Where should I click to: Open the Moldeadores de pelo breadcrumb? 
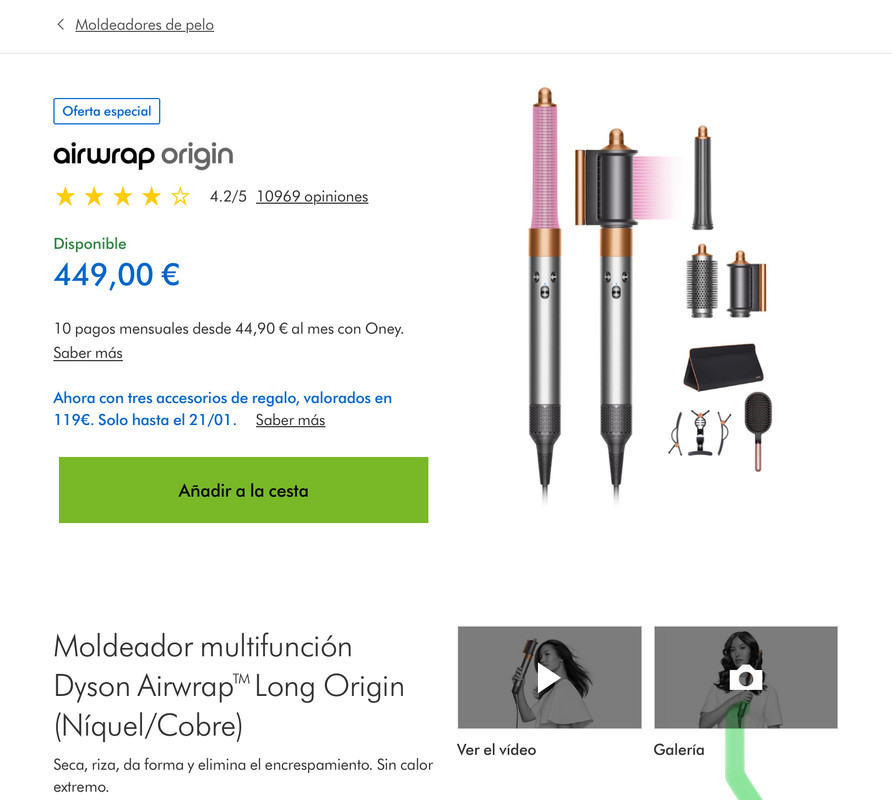(144, 25)
